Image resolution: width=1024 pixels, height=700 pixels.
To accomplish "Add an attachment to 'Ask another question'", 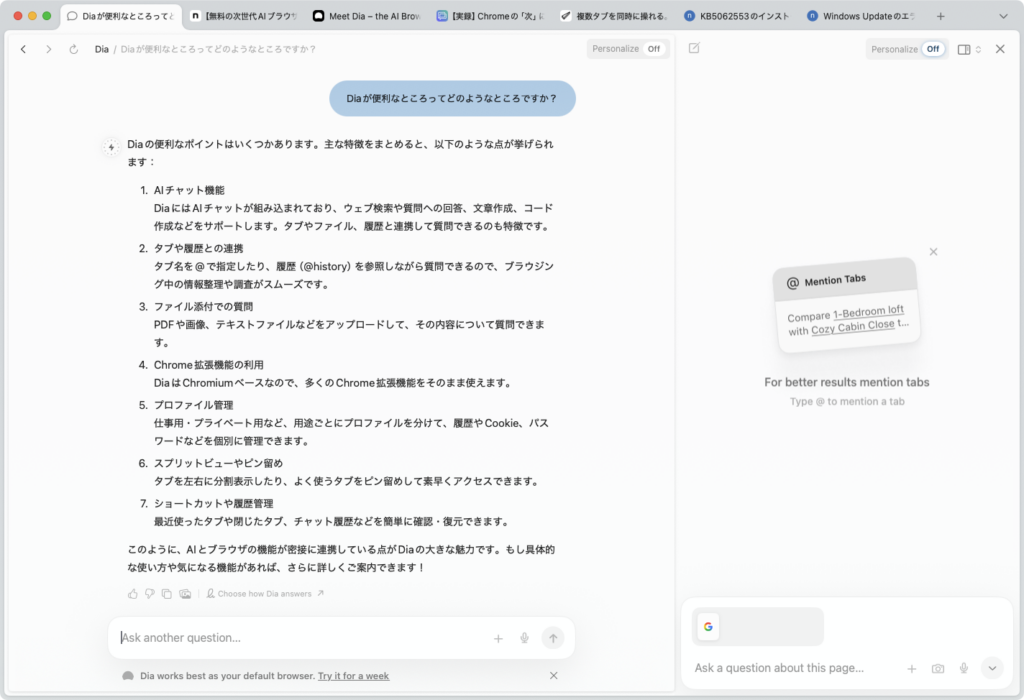I will pyautogui.click(x=498, y=639).
